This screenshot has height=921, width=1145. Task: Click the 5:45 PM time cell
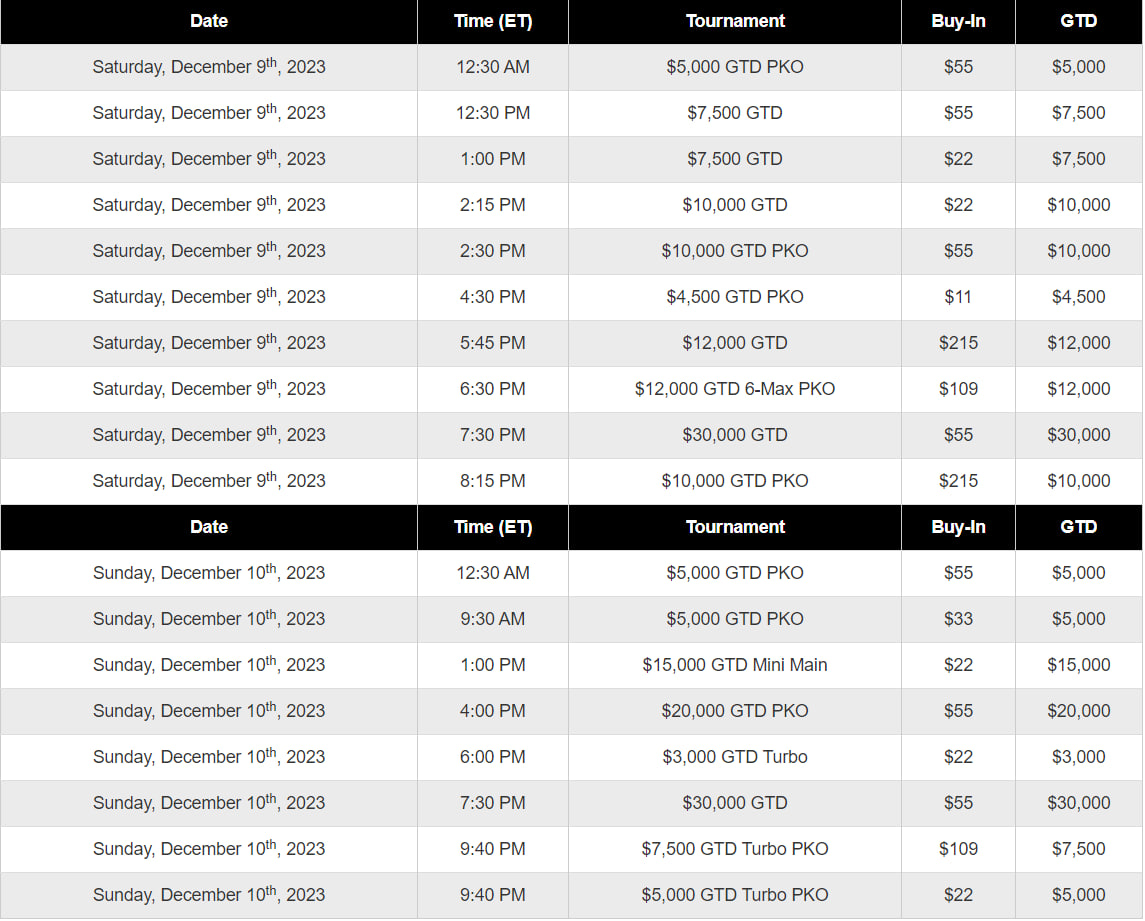point(492,343)
